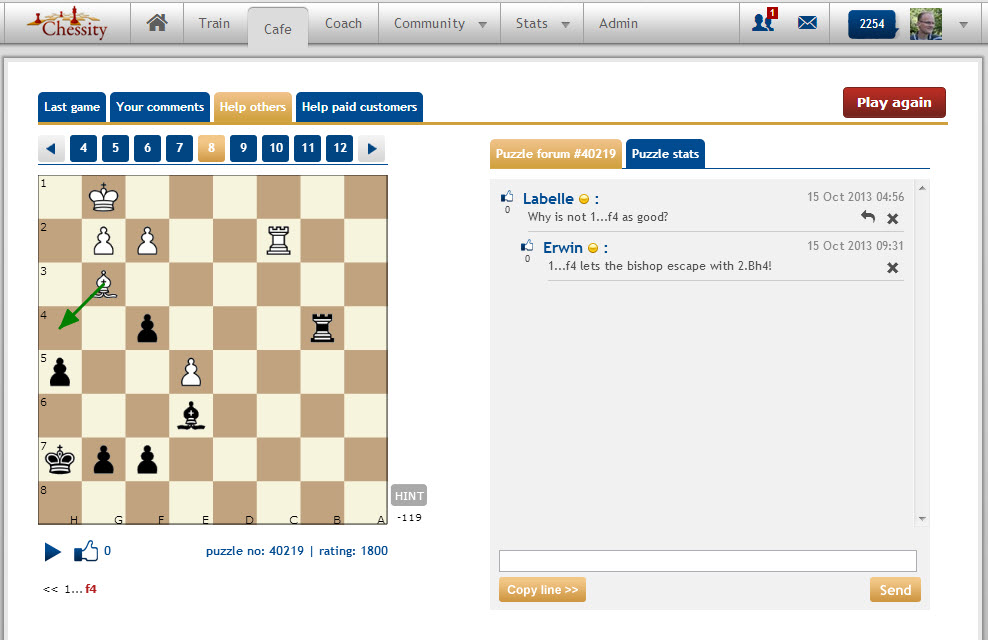
Task: Reply to Labelle's comment arrow
Action: click(x=868, y=217)
